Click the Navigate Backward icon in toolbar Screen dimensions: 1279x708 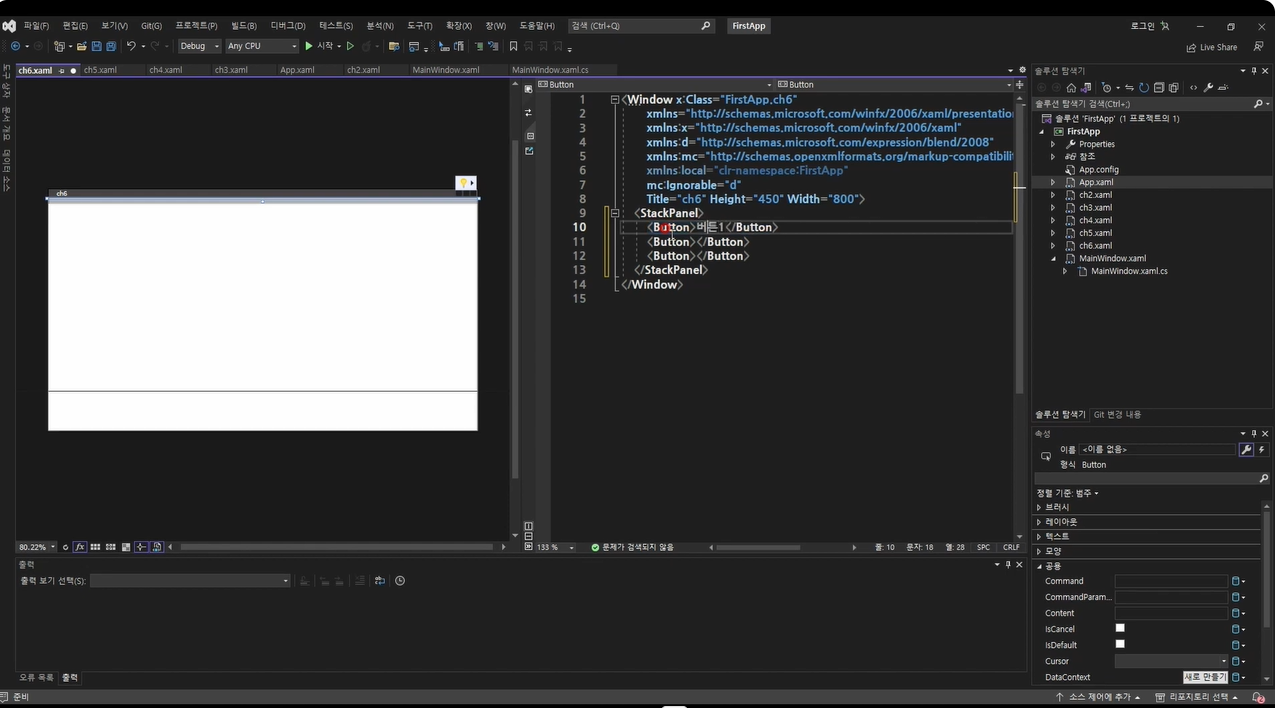coord(15,46)
